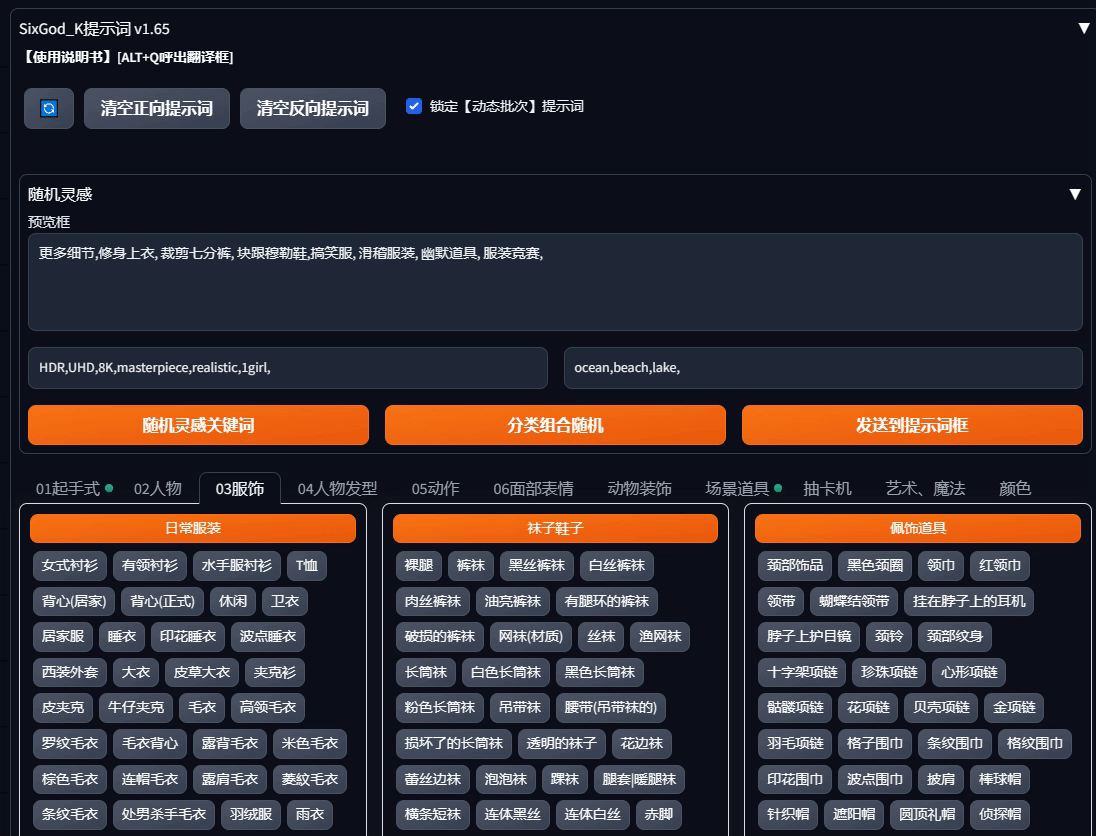1096x836 pixels.
Task: Switch to the 01起手式 tab
Action: click(x=68, y=488)
